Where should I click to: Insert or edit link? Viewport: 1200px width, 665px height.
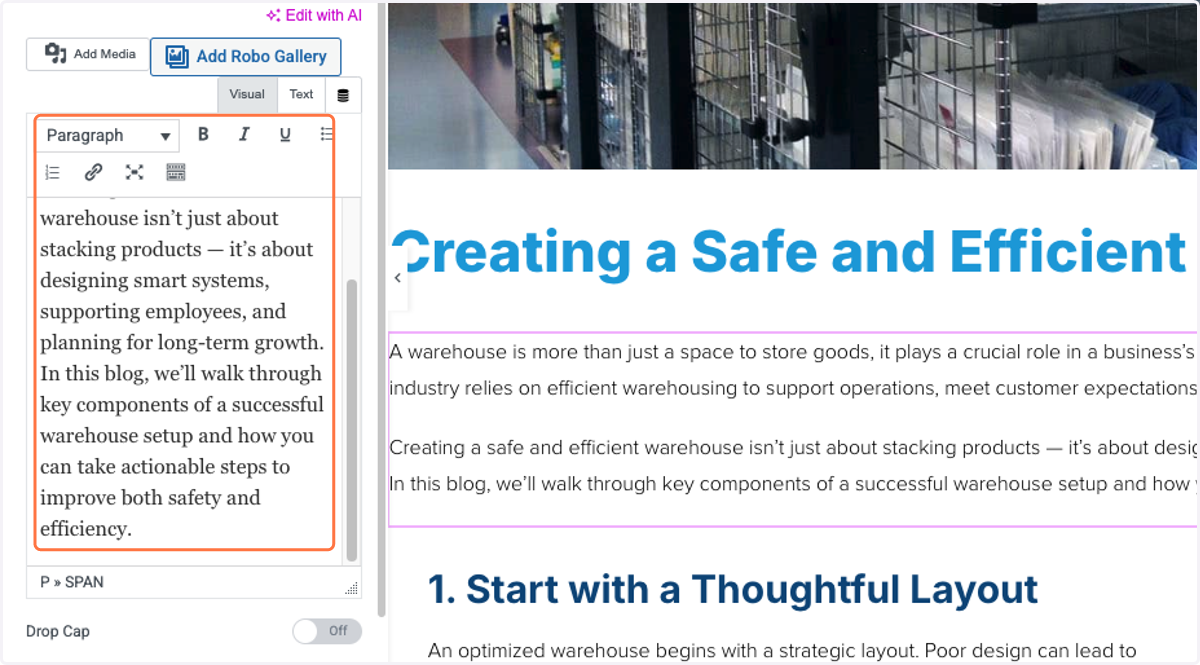[x=93, y=172]
